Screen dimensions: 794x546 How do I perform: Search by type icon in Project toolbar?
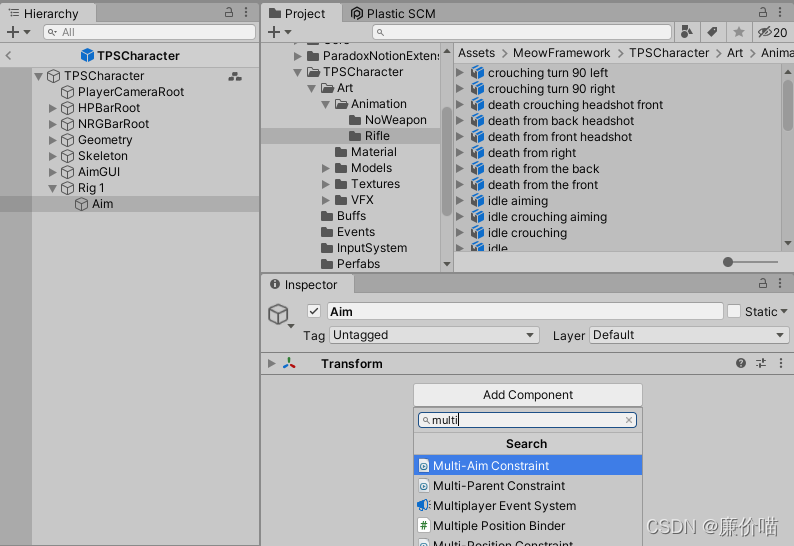687,32
